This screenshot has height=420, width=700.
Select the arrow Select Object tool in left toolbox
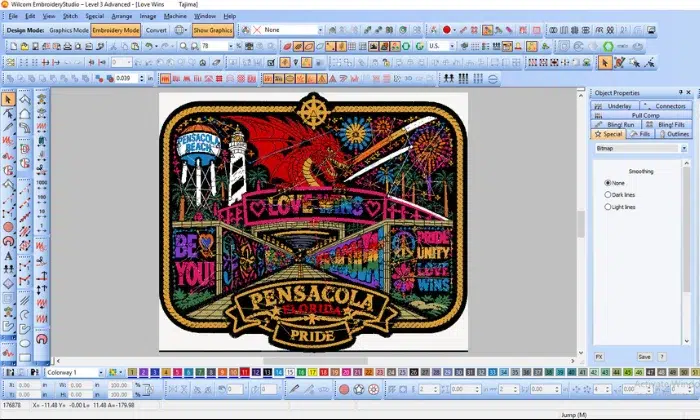coord(8,99)
